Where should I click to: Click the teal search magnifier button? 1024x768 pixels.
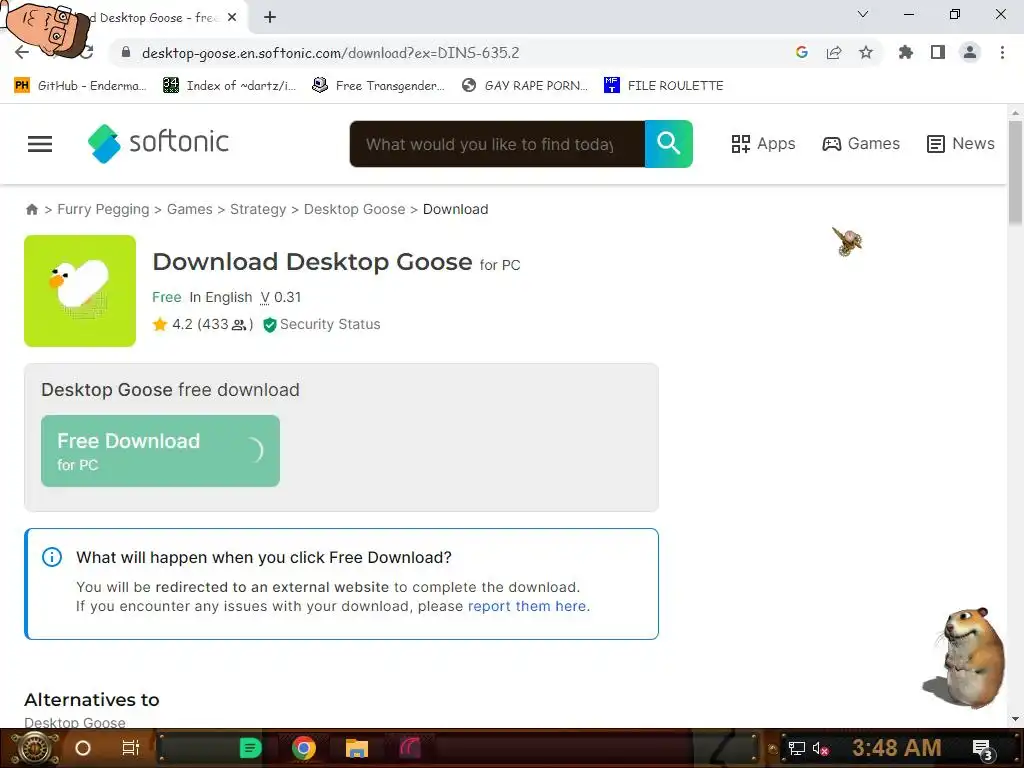(x=668, y=144)
